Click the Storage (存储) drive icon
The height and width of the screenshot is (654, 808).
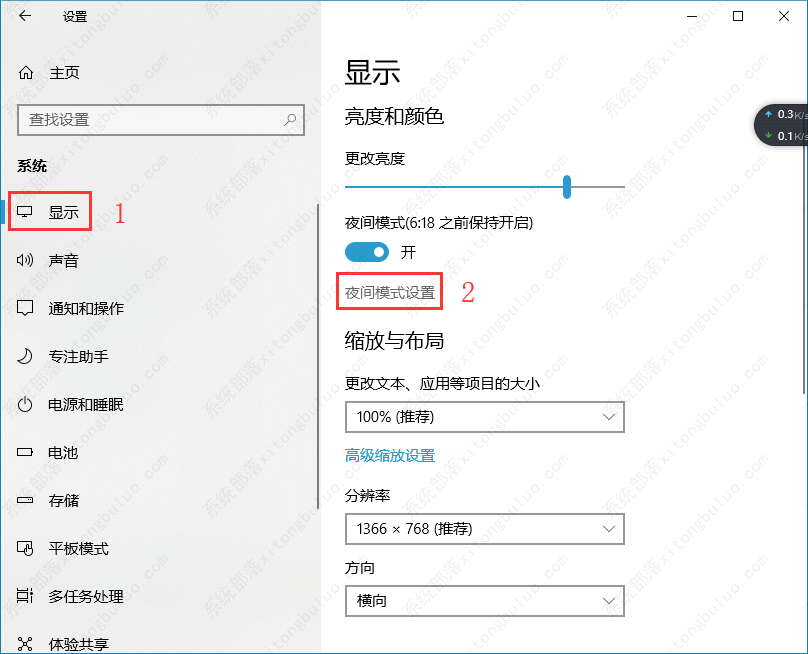[x=26, y=501]
